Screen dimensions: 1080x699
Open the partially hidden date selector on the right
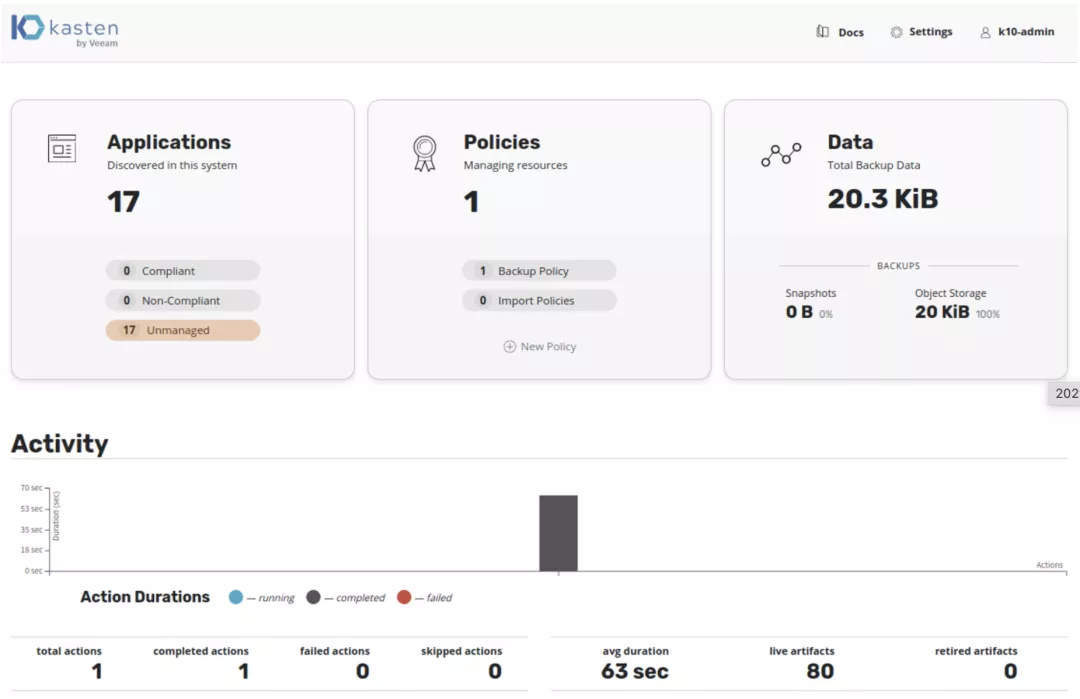[x=1066, y=393]
